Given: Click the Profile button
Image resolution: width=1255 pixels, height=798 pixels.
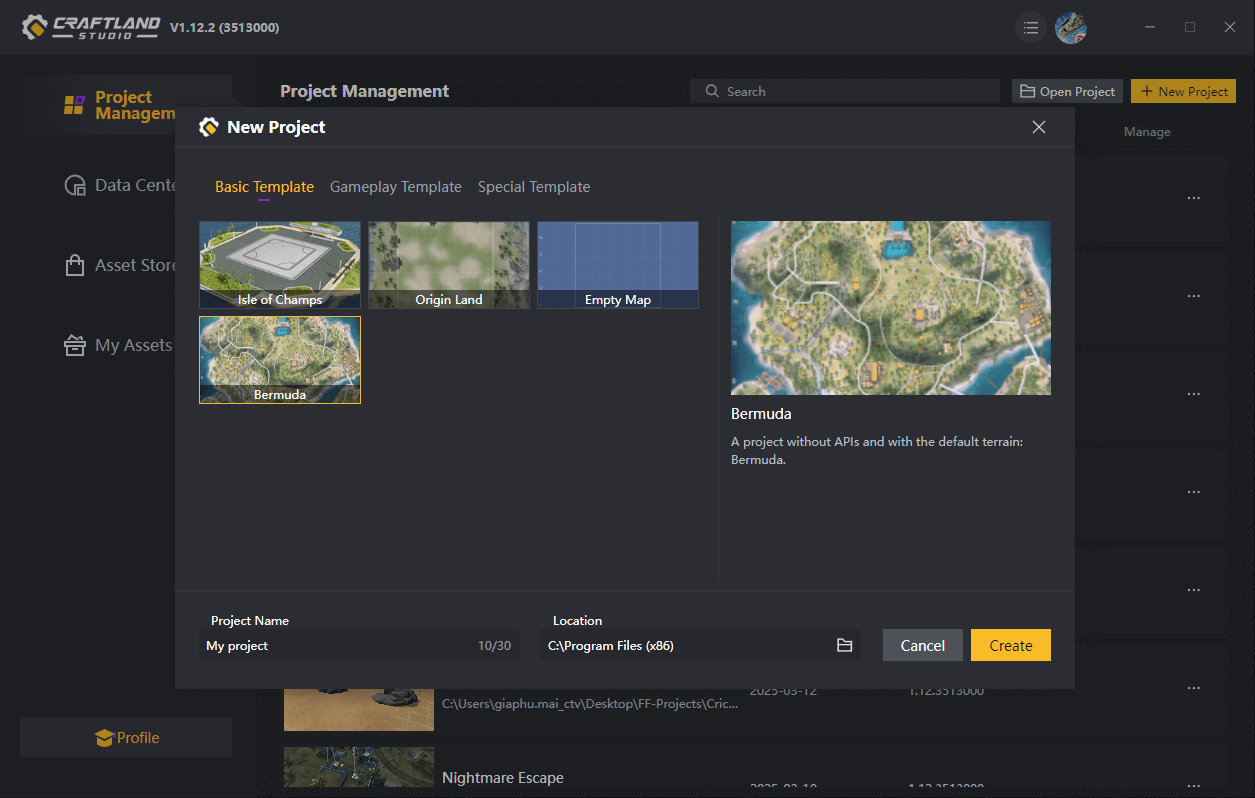Looking at the screenshot, I should [126, 737].
